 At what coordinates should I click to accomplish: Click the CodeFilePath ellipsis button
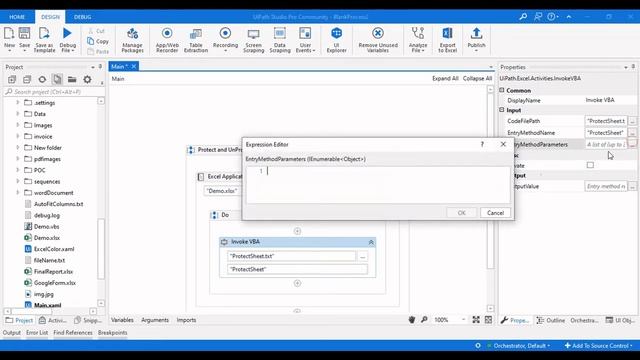tap(632, 121)
